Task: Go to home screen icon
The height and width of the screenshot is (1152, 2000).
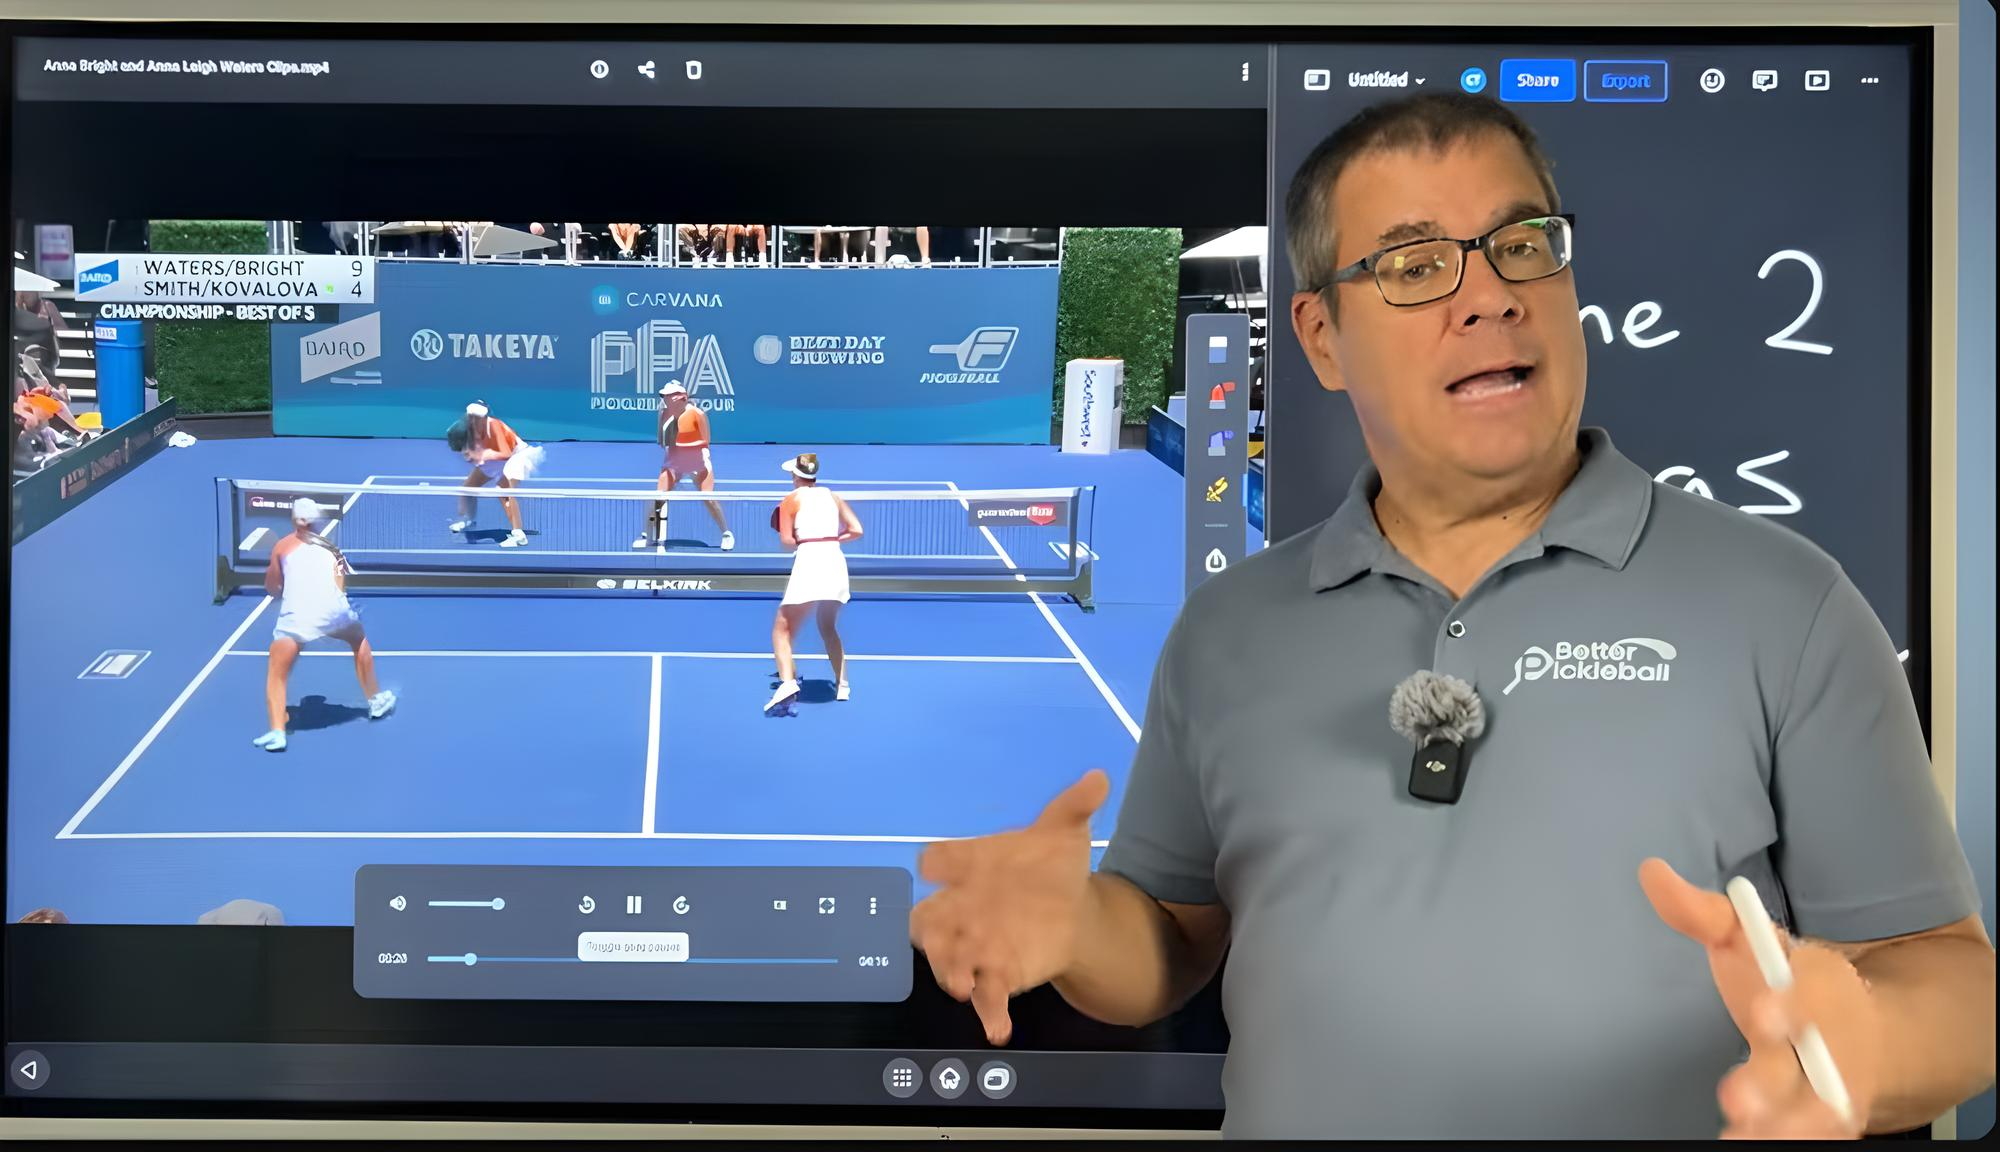Action: click(x=949, y=1078)
